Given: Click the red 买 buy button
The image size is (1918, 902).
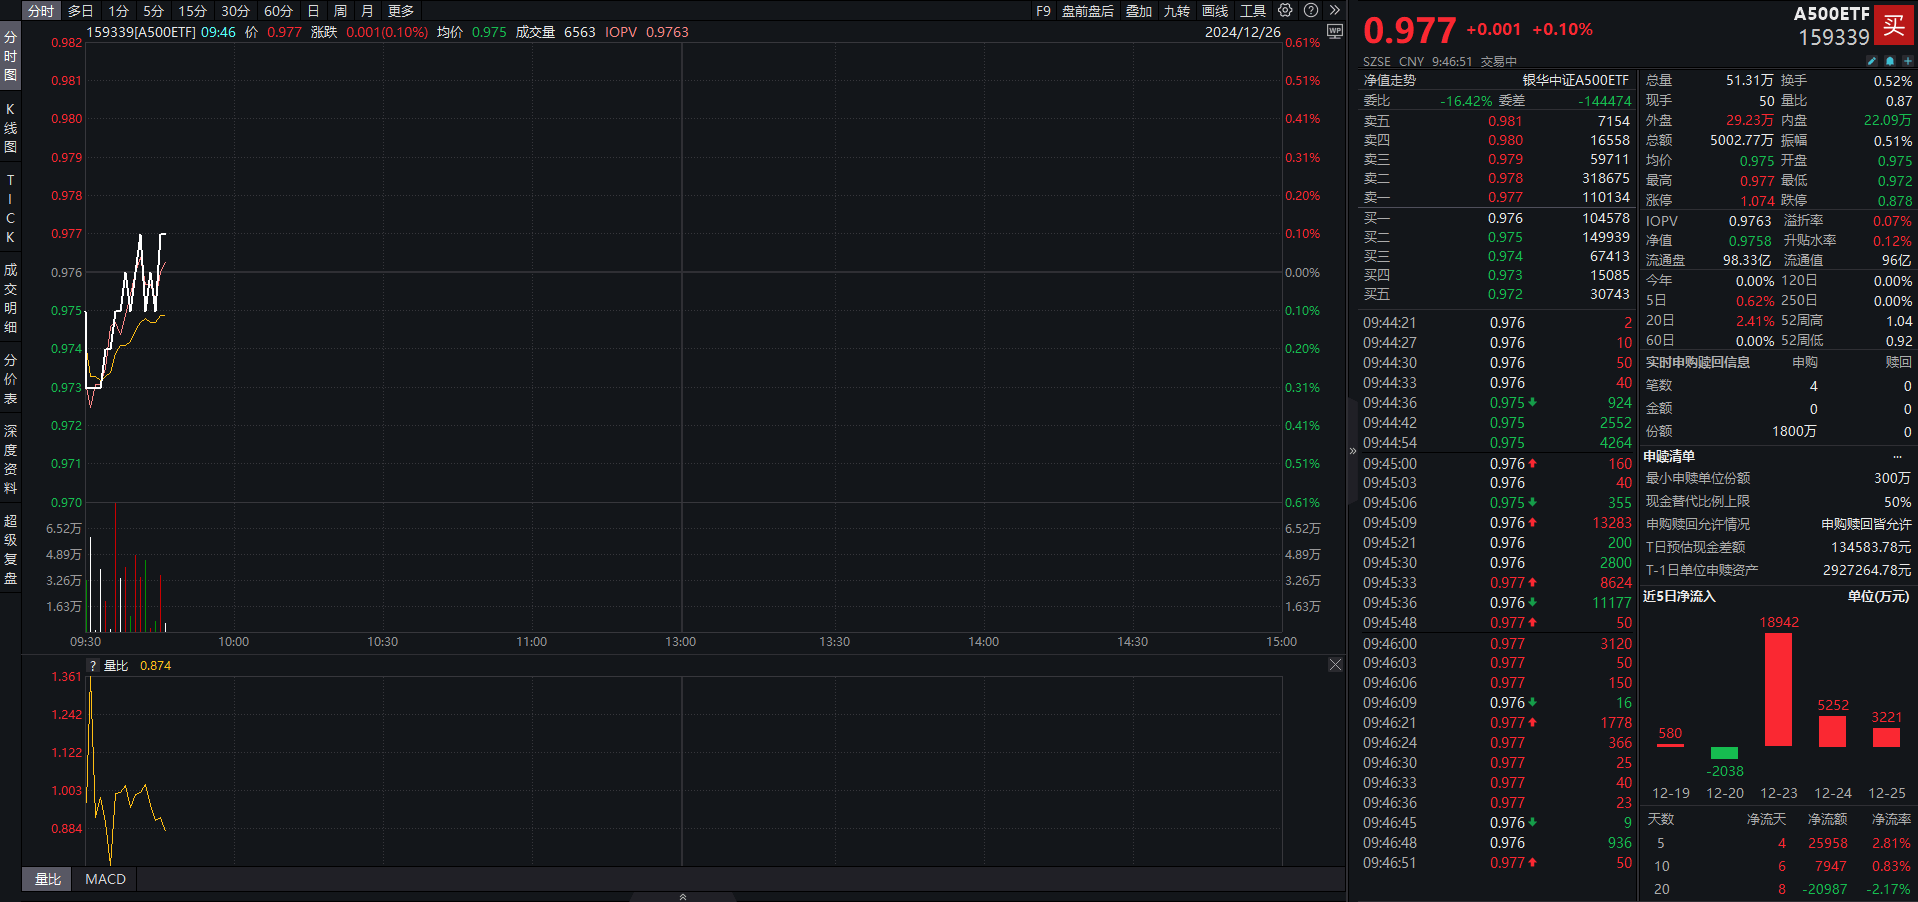Looking at the screenshot, I should (1894, 27).
